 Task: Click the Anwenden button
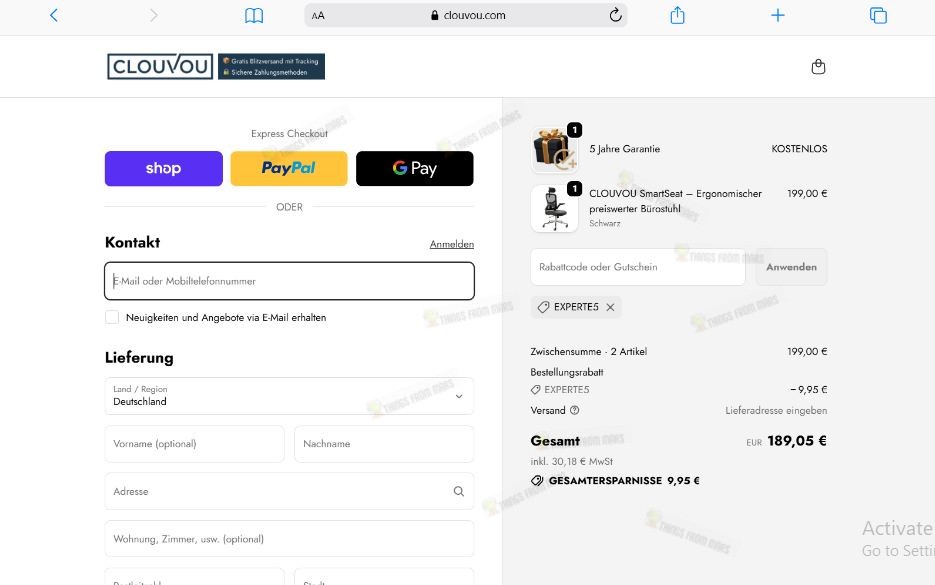791,267
